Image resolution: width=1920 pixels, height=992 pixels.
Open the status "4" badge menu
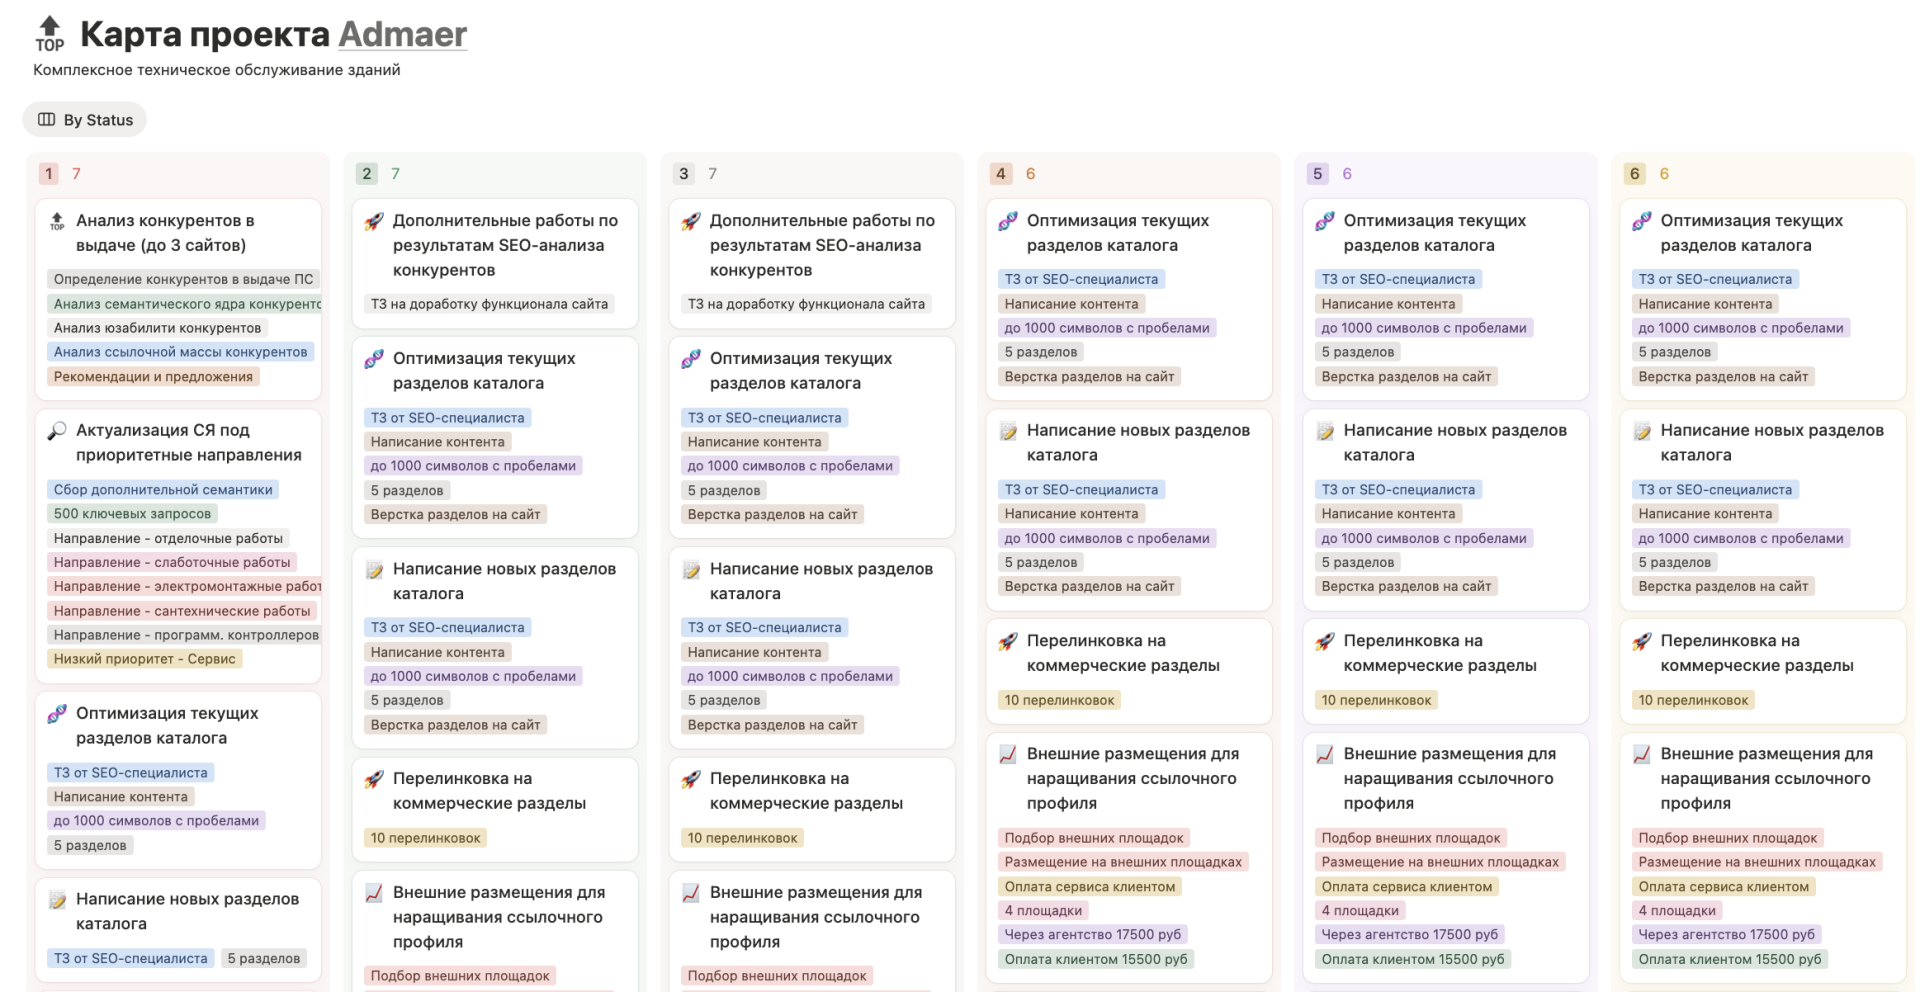coord(999,172)
